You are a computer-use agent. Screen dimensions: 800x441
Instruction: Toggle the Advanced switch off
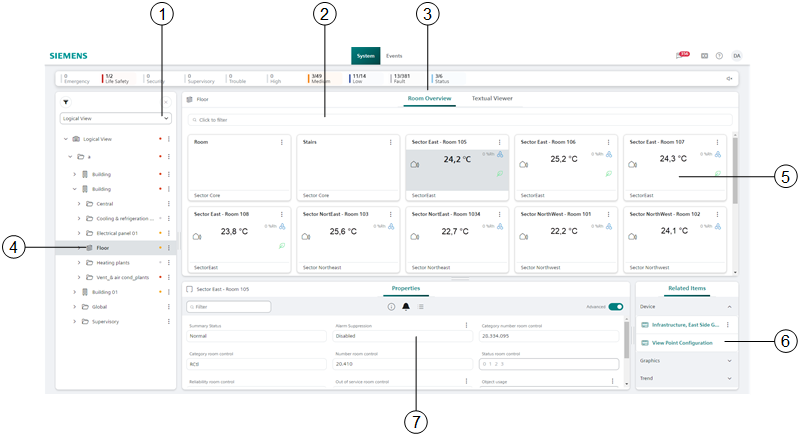(615, 307)
